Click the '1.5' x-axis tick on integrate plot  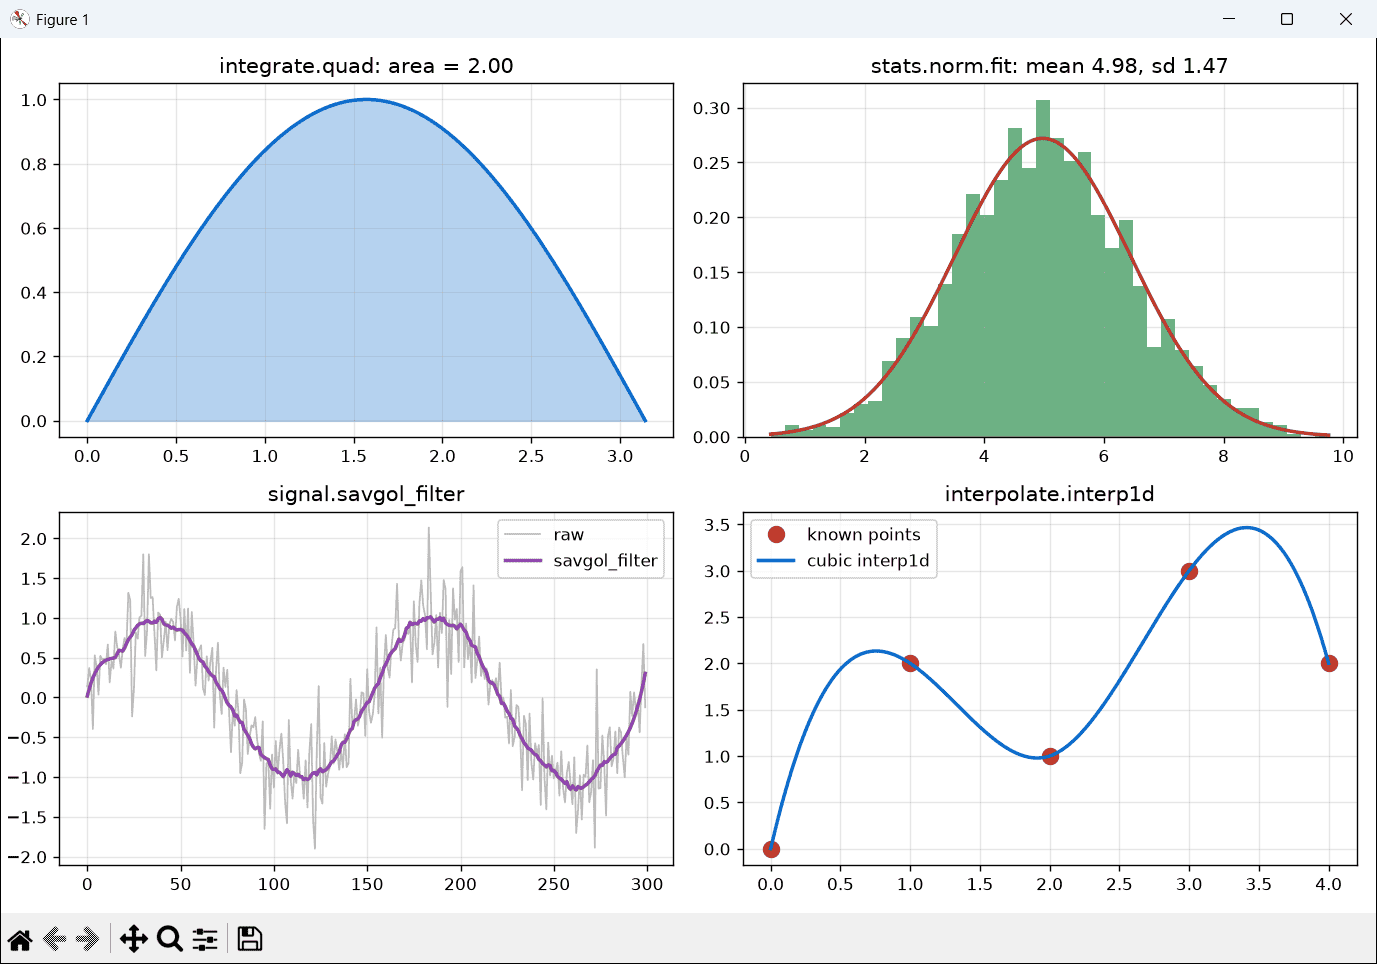pyautogui.click(x=353, y=456)
